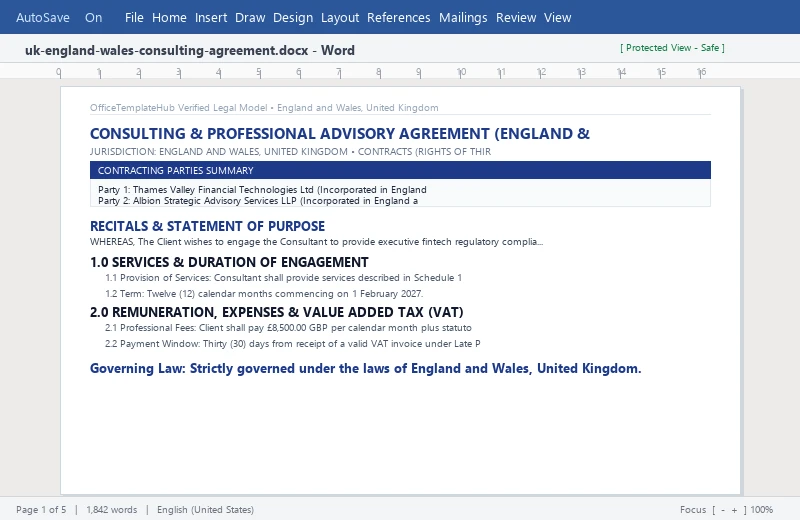Switch to the View tab
Viewport: 800px width, 520px height.
click(x=557, y=17)
